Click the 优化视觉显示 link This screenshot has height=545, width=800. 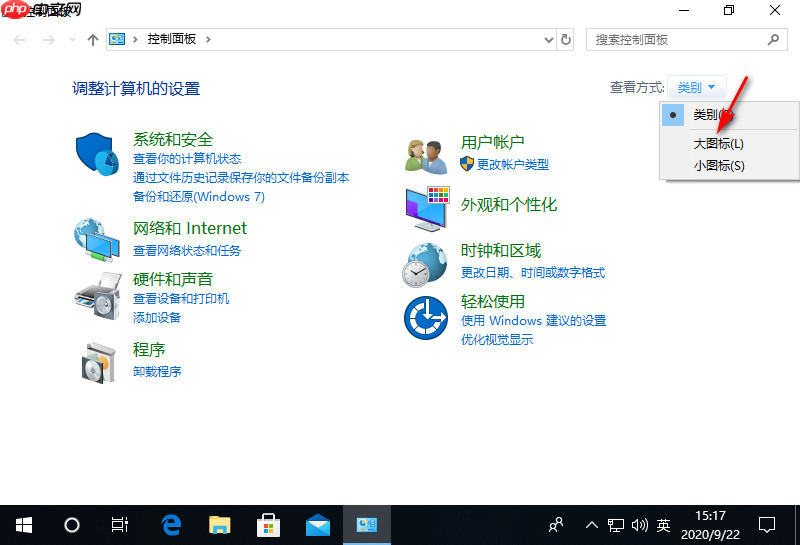tap(497, 339)
